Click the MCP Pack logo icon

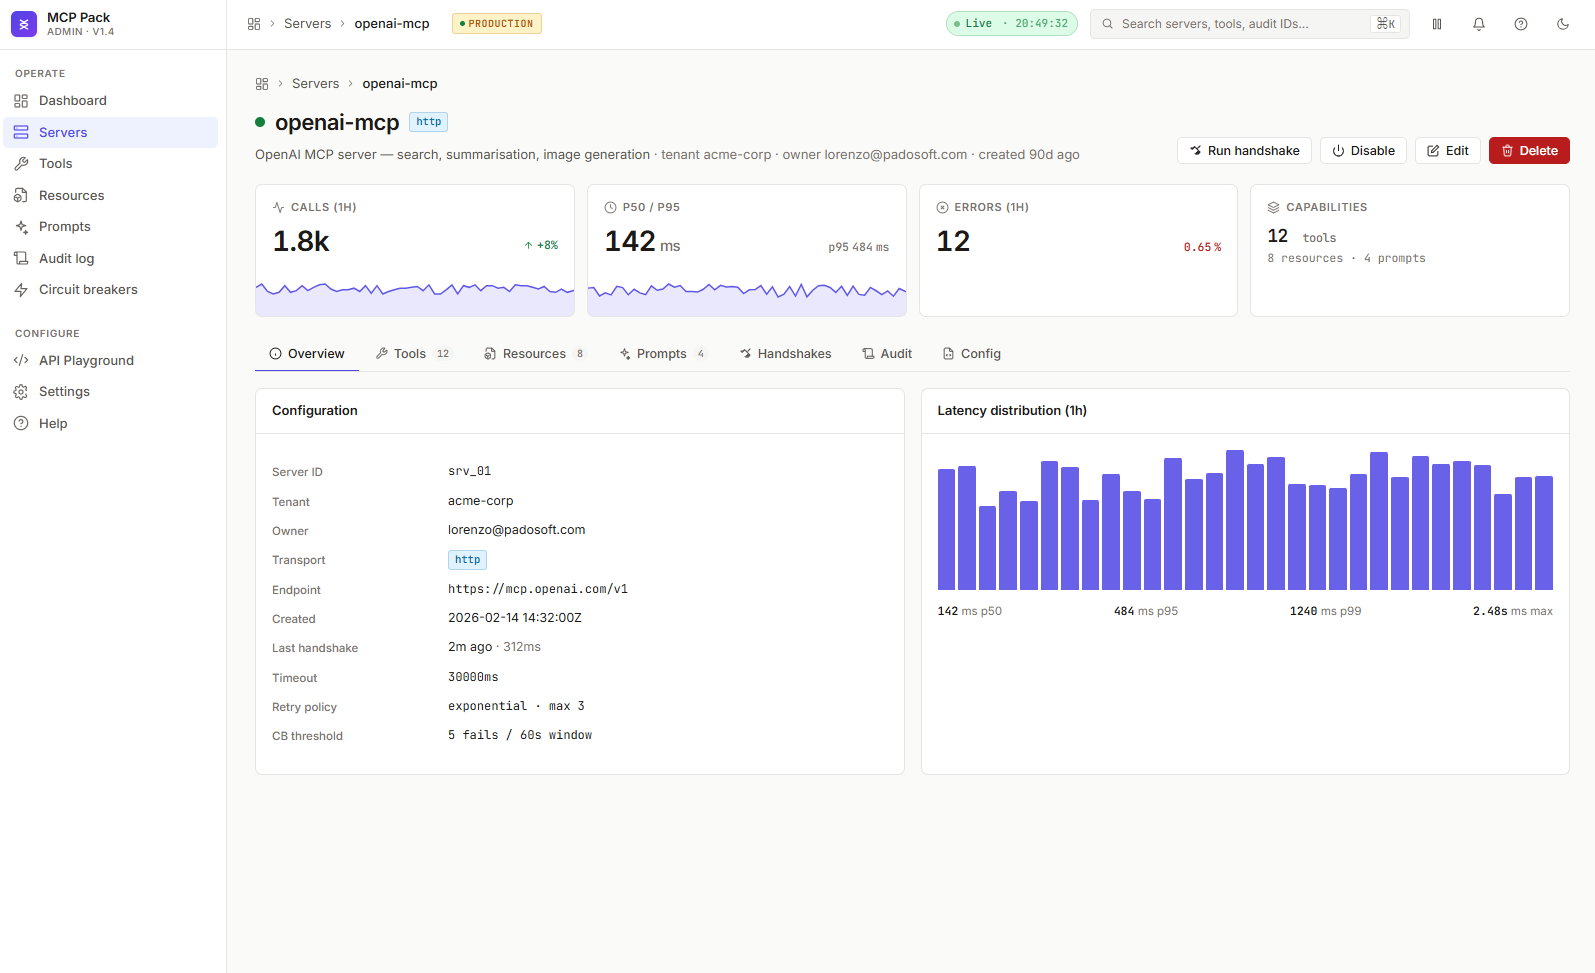tap(24, 24)
